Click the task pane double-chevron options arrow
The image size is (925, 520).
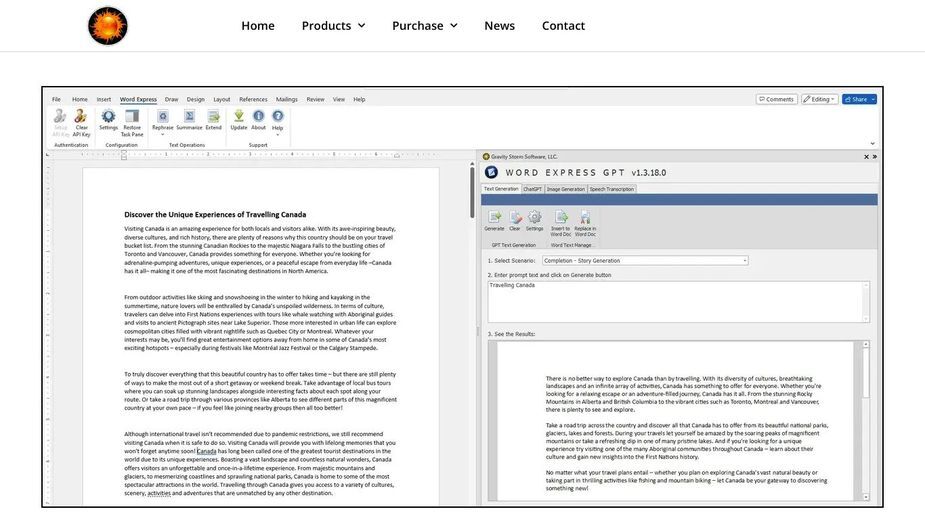874,157
